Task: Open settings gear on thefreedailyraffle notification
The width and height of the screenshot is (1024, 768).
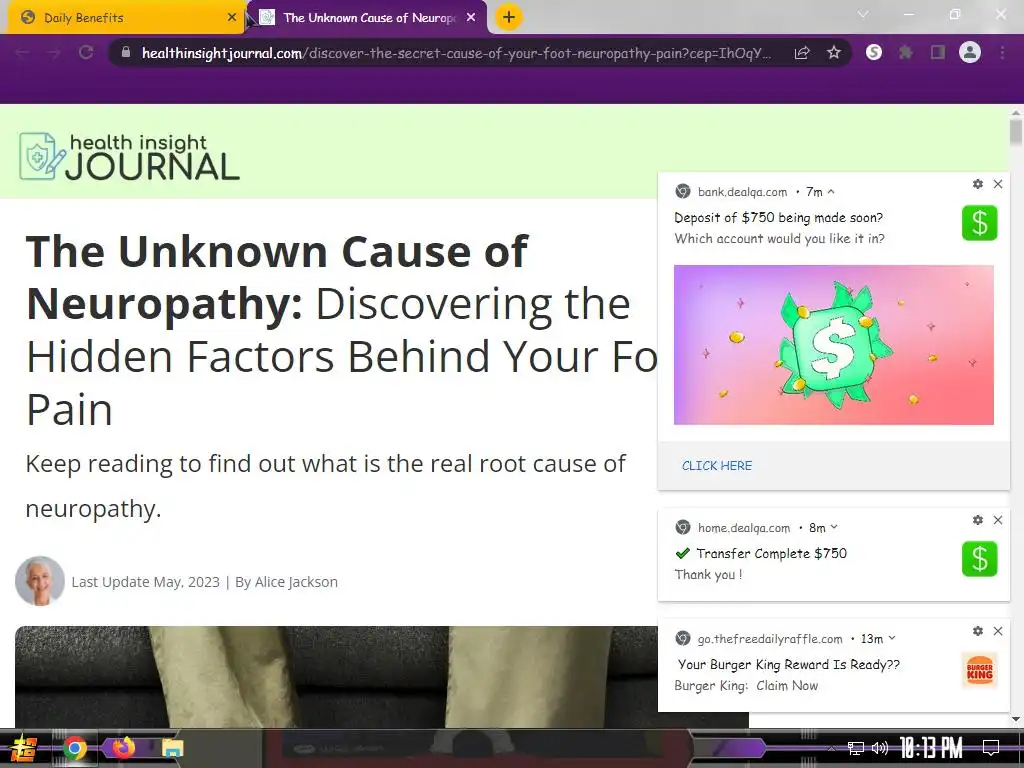Action: coord(978,631)
